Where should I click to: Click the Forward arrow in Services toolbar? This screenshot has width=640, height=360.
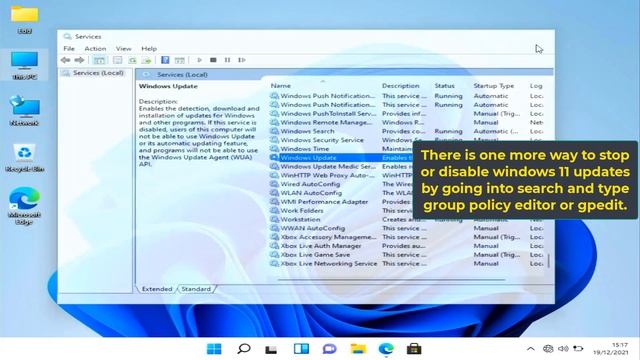click(x=79, y=60)
